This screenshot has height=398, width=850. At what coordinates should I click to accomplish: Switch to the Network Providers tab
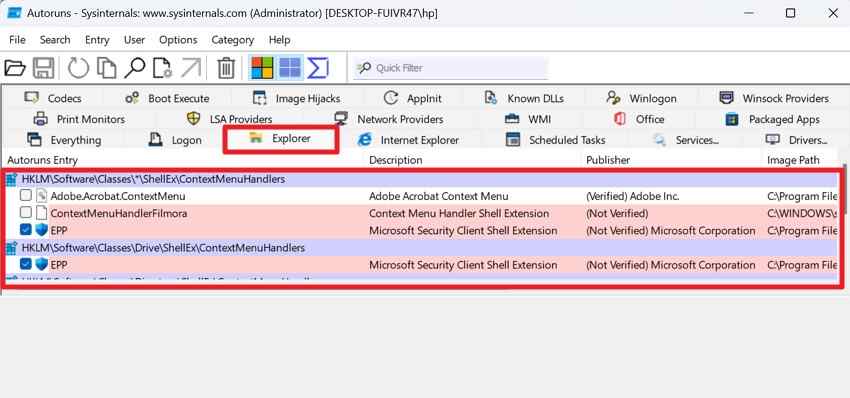[389, 119]
